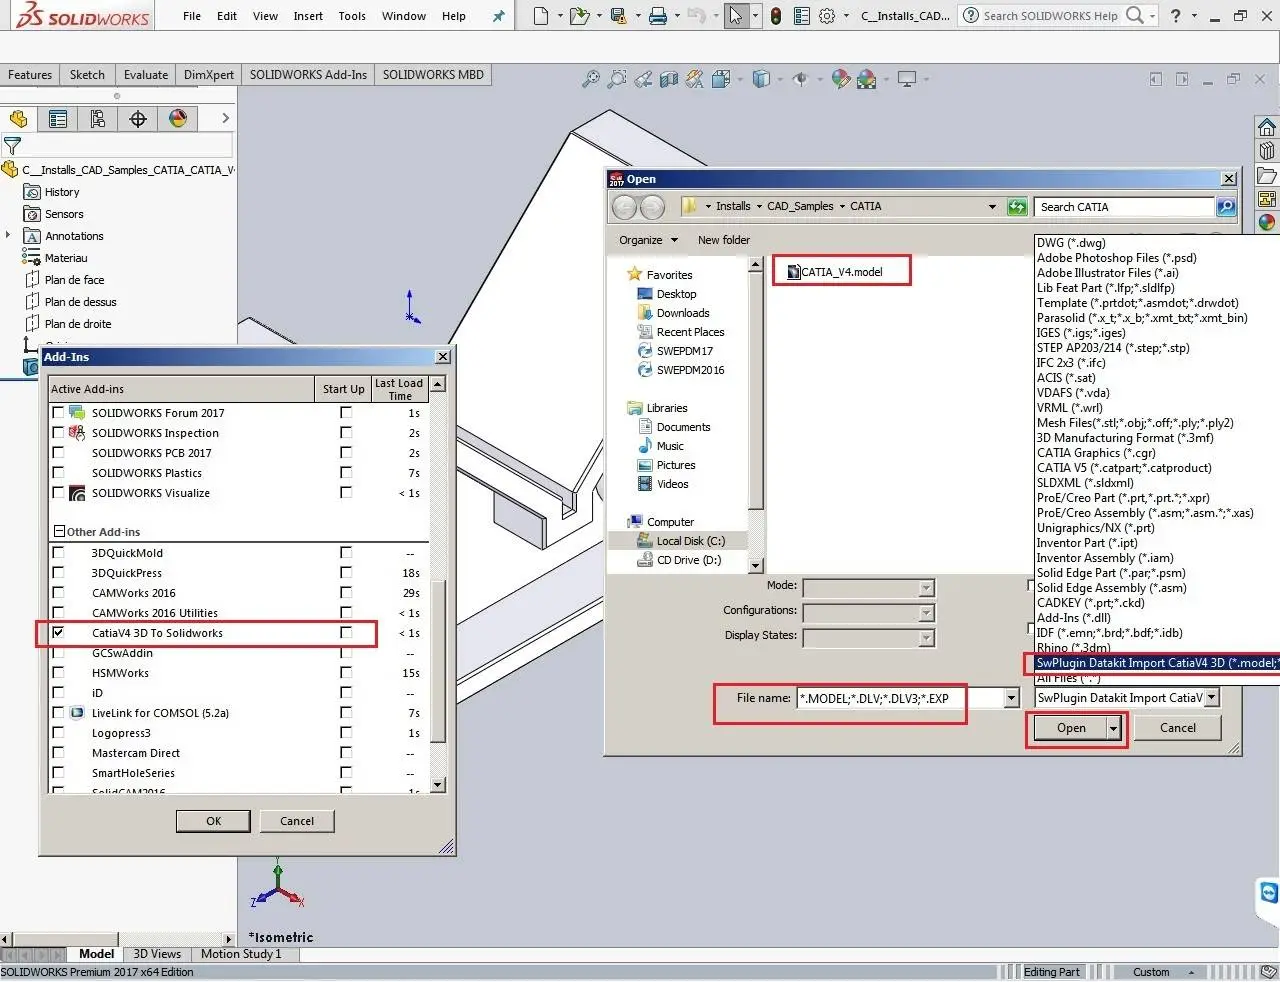Click the Save icon in top toolbar
The height and width of the screenshot is (982, 1280).
[618, 16]
